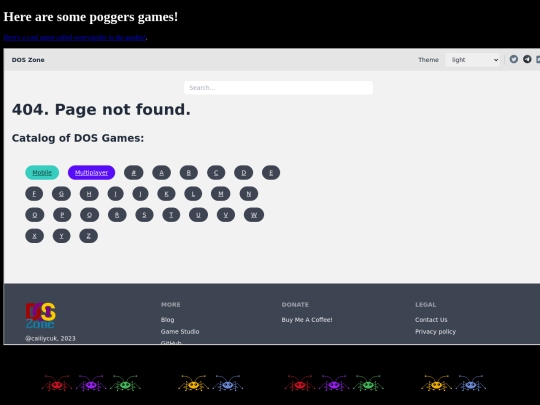Filter catalog by letter L
Viewport: 540px width, 405px height.
(193, 194)
